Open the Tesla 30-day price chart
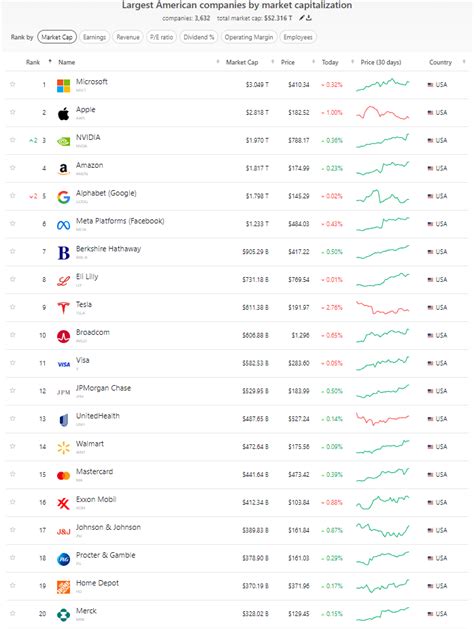Image resolution: width=474 pixels, height=629 pixels. [x=383, y=308]
